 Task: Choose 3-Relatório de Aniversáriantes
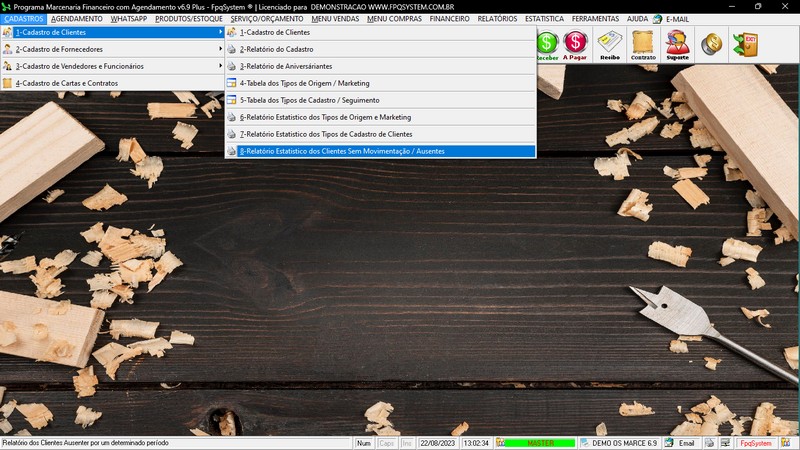tap(381, 66)
